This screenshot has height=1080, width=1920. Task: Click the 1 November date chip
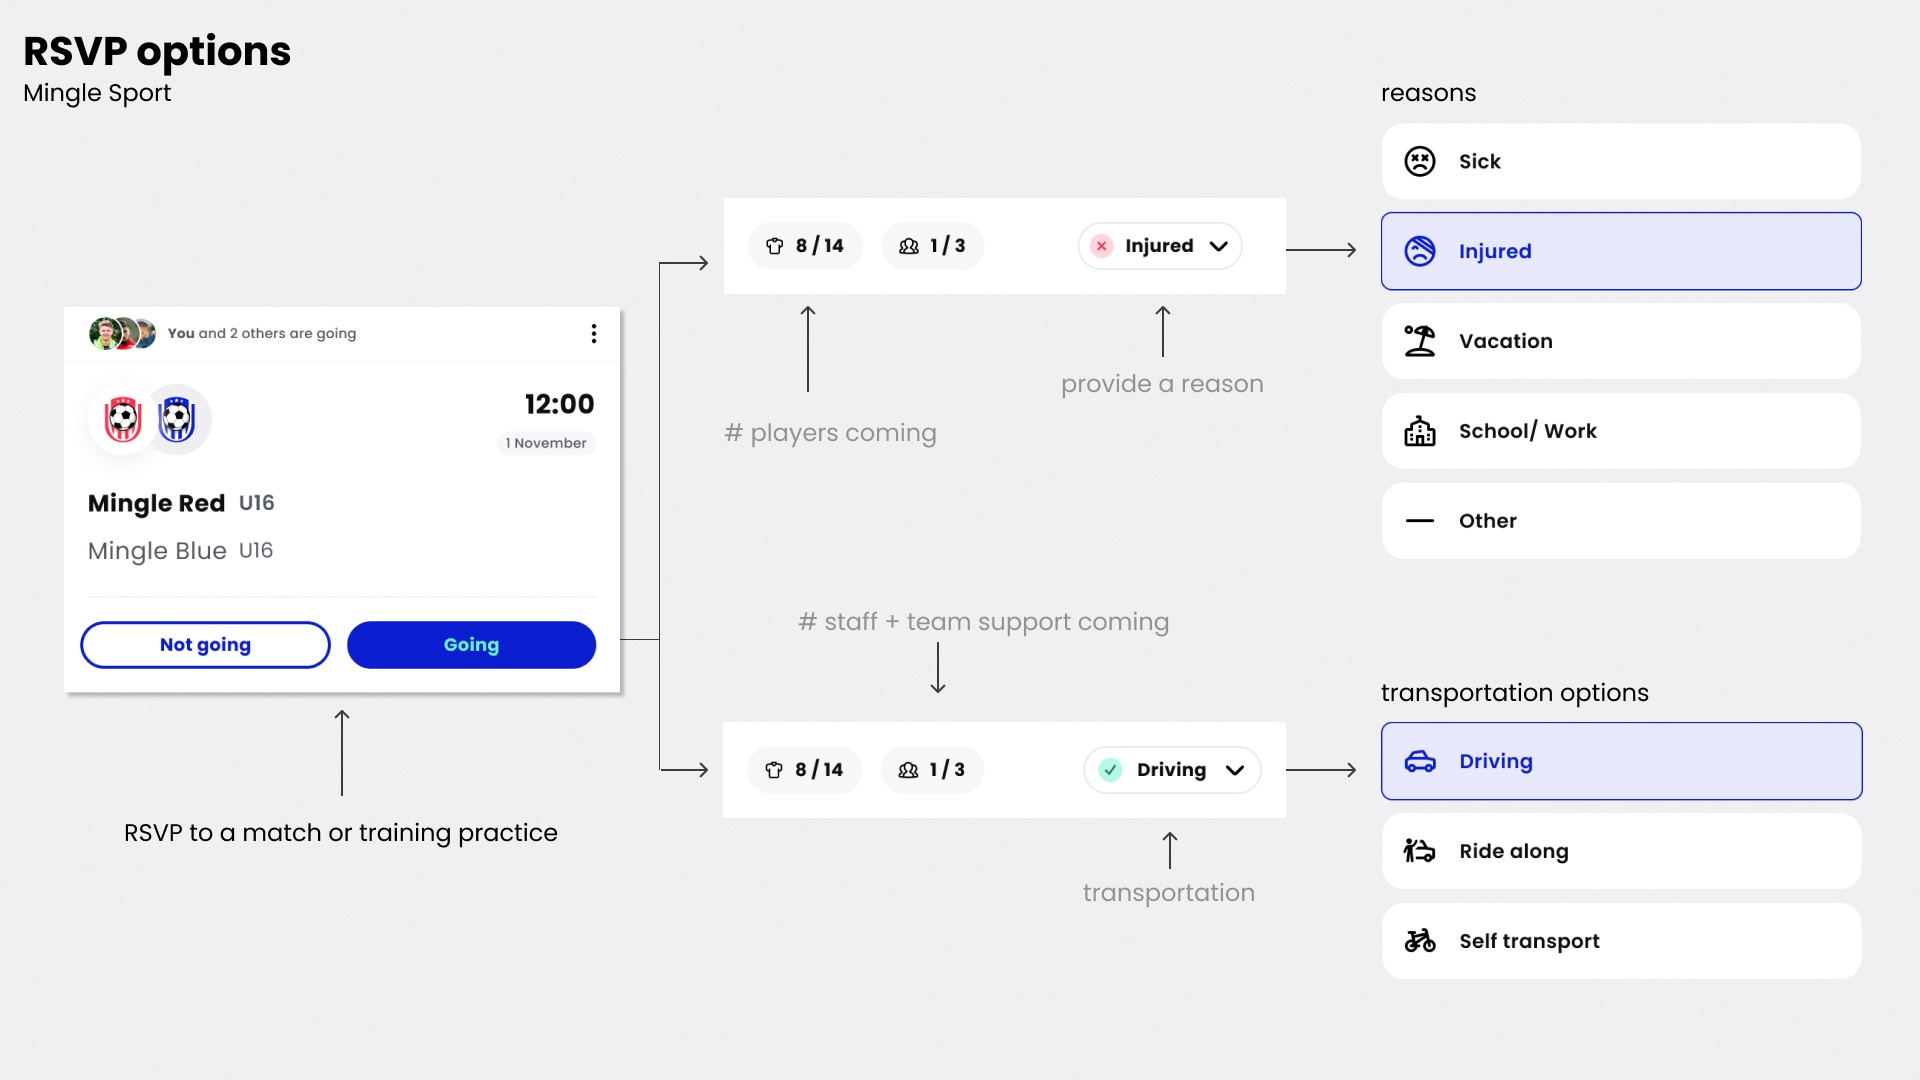[x=546, y=443]
